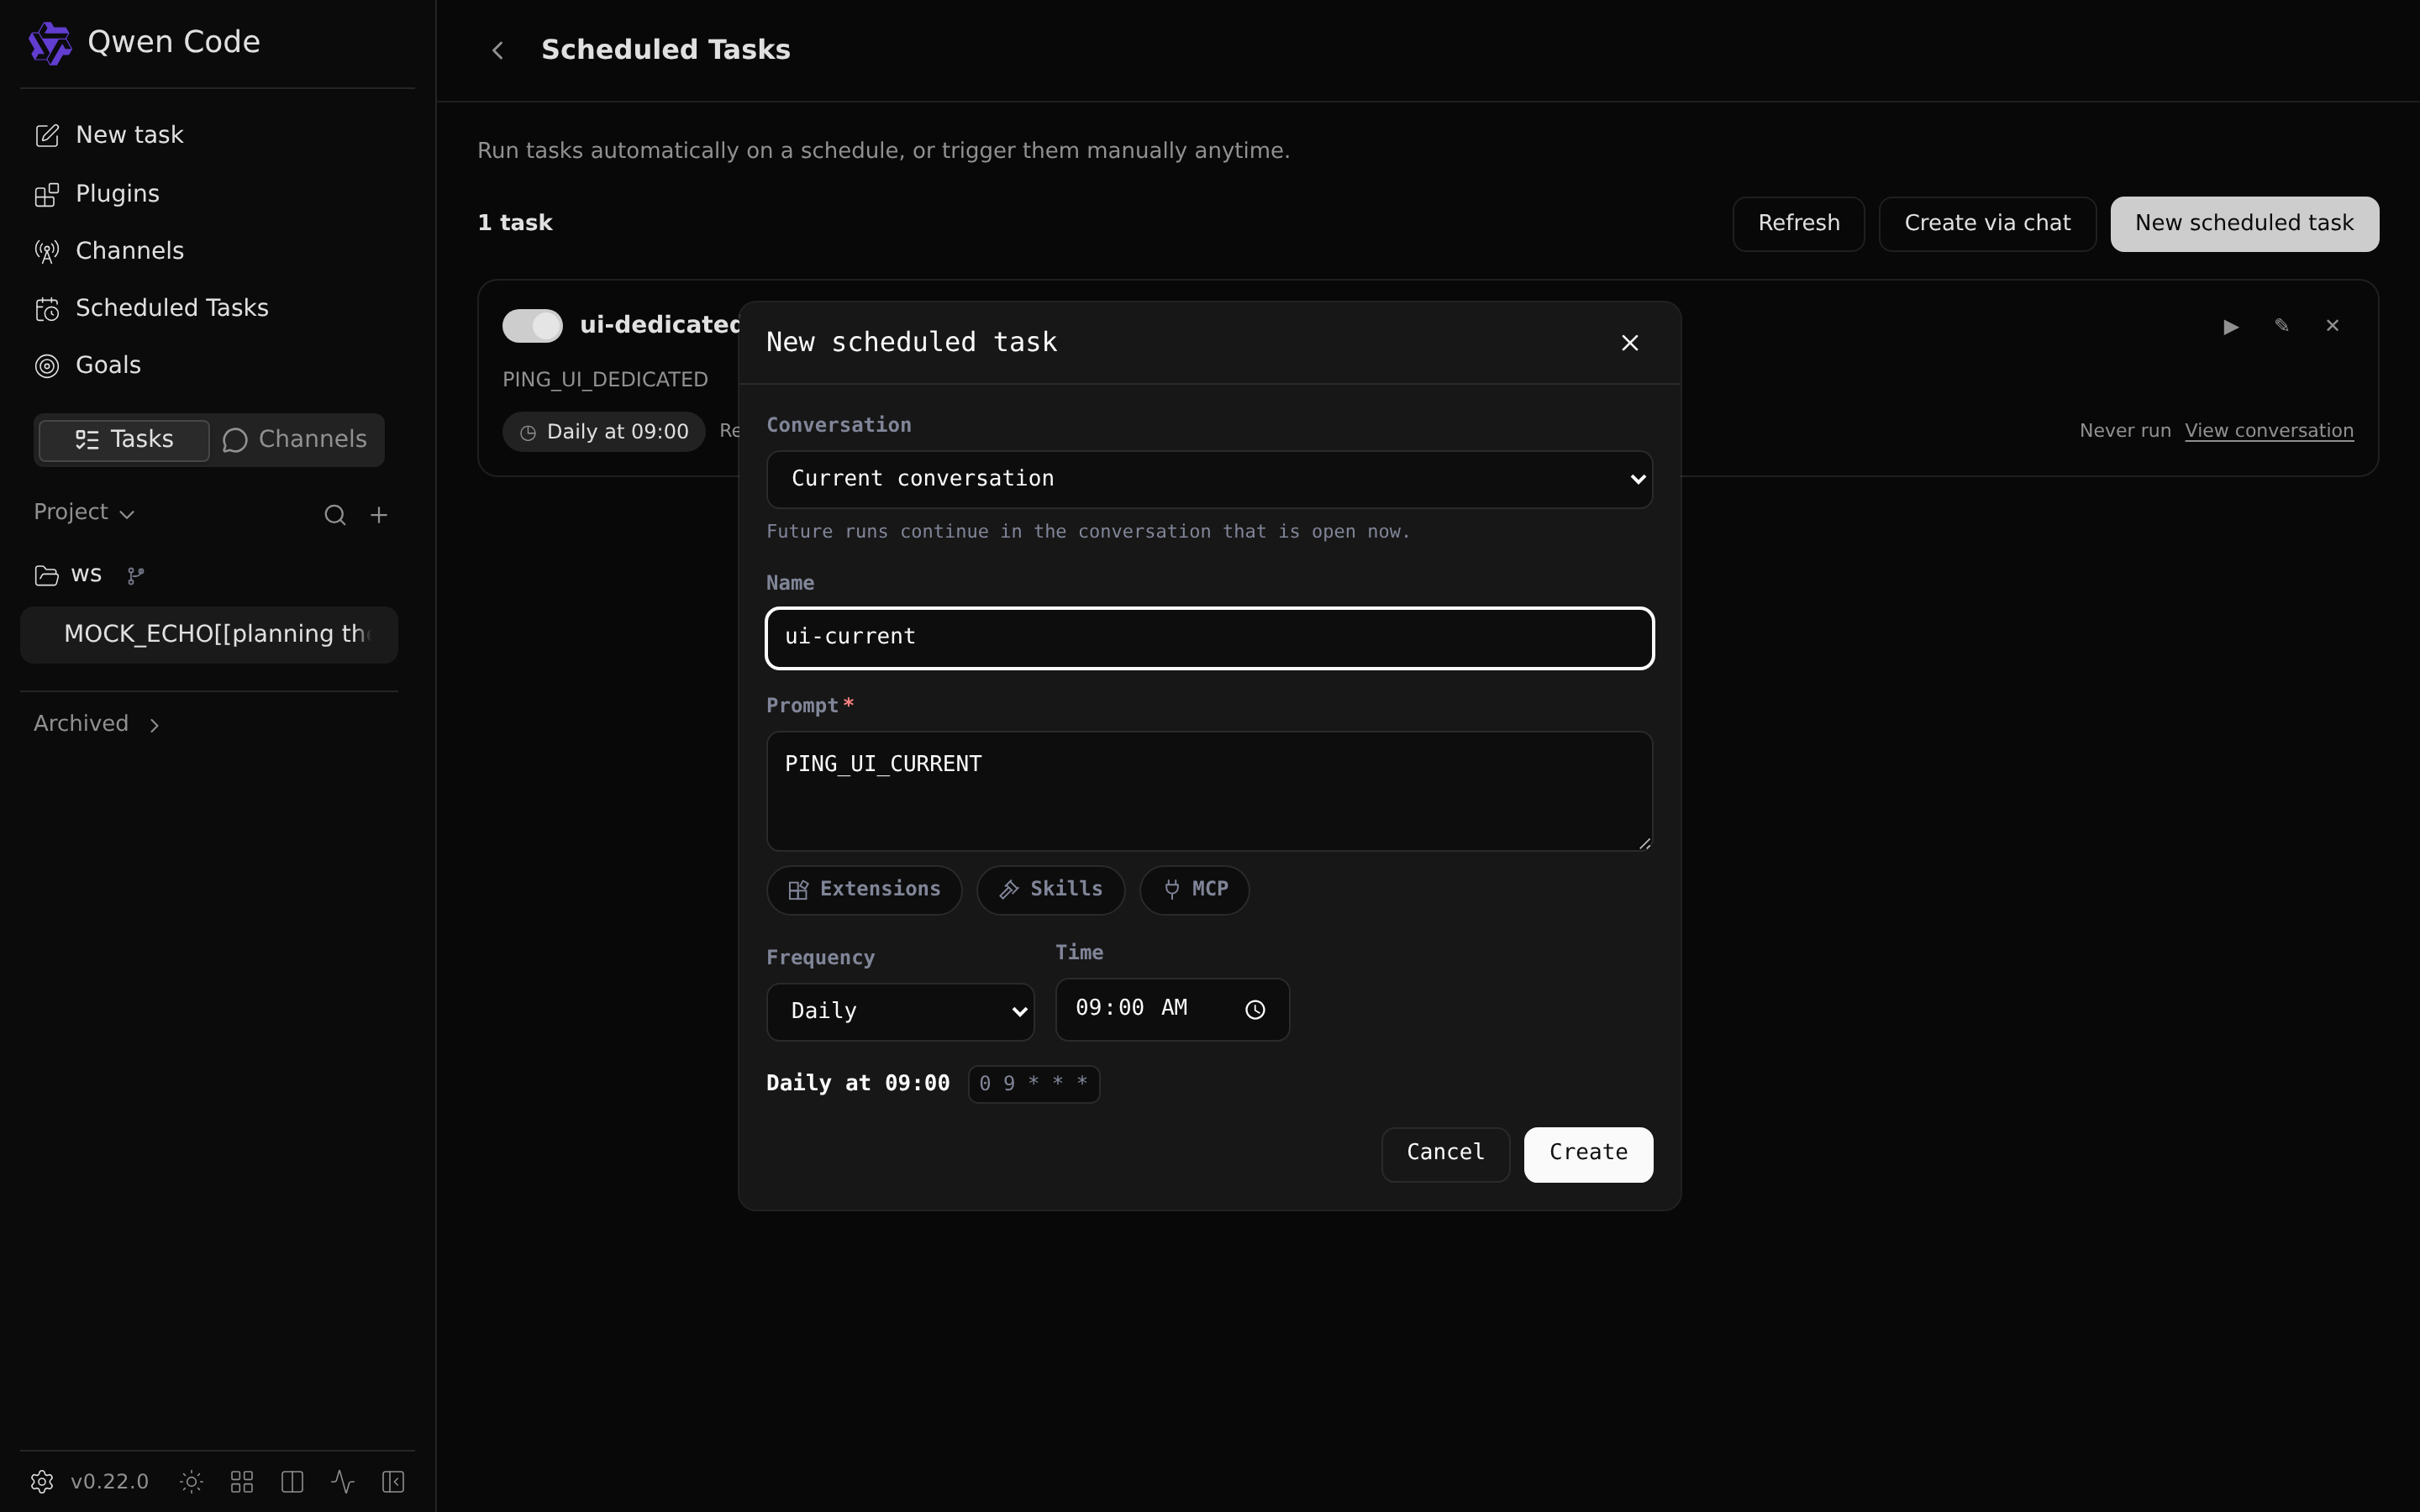Click the Name input field
Screen dimensions: 2420x1512
coord(1209,638)
